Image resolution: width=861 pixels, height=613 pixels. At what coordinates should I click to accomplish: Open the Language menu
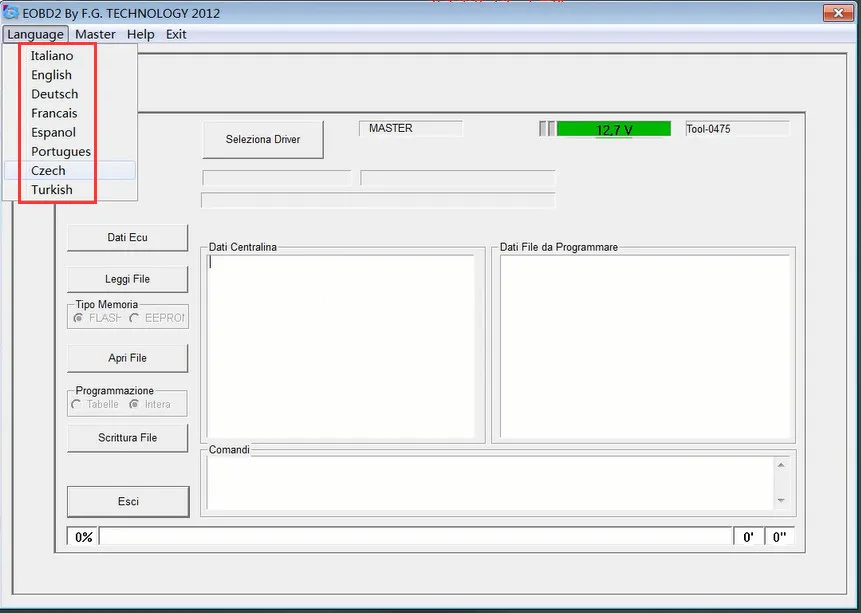click(35, 34)
